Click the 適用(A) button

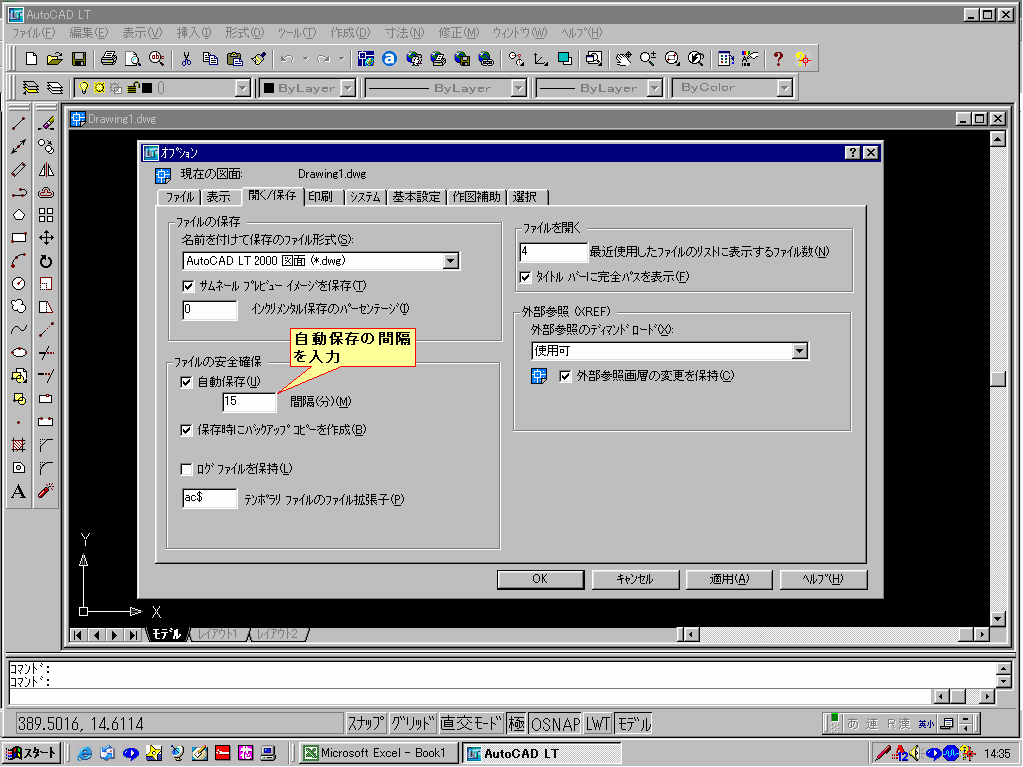tap(729, 579)
